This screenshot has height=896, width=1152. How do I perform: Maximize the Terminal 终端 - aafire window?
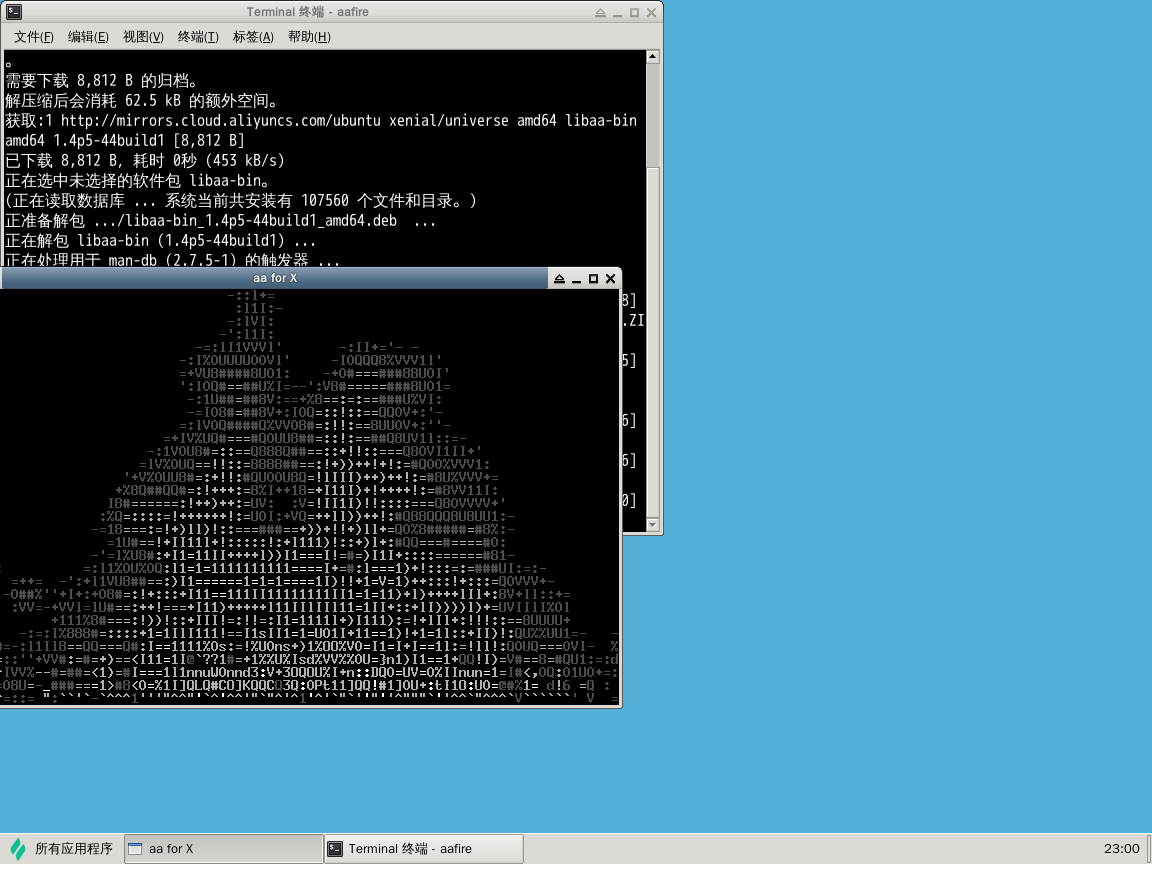(x=634, y=12)
